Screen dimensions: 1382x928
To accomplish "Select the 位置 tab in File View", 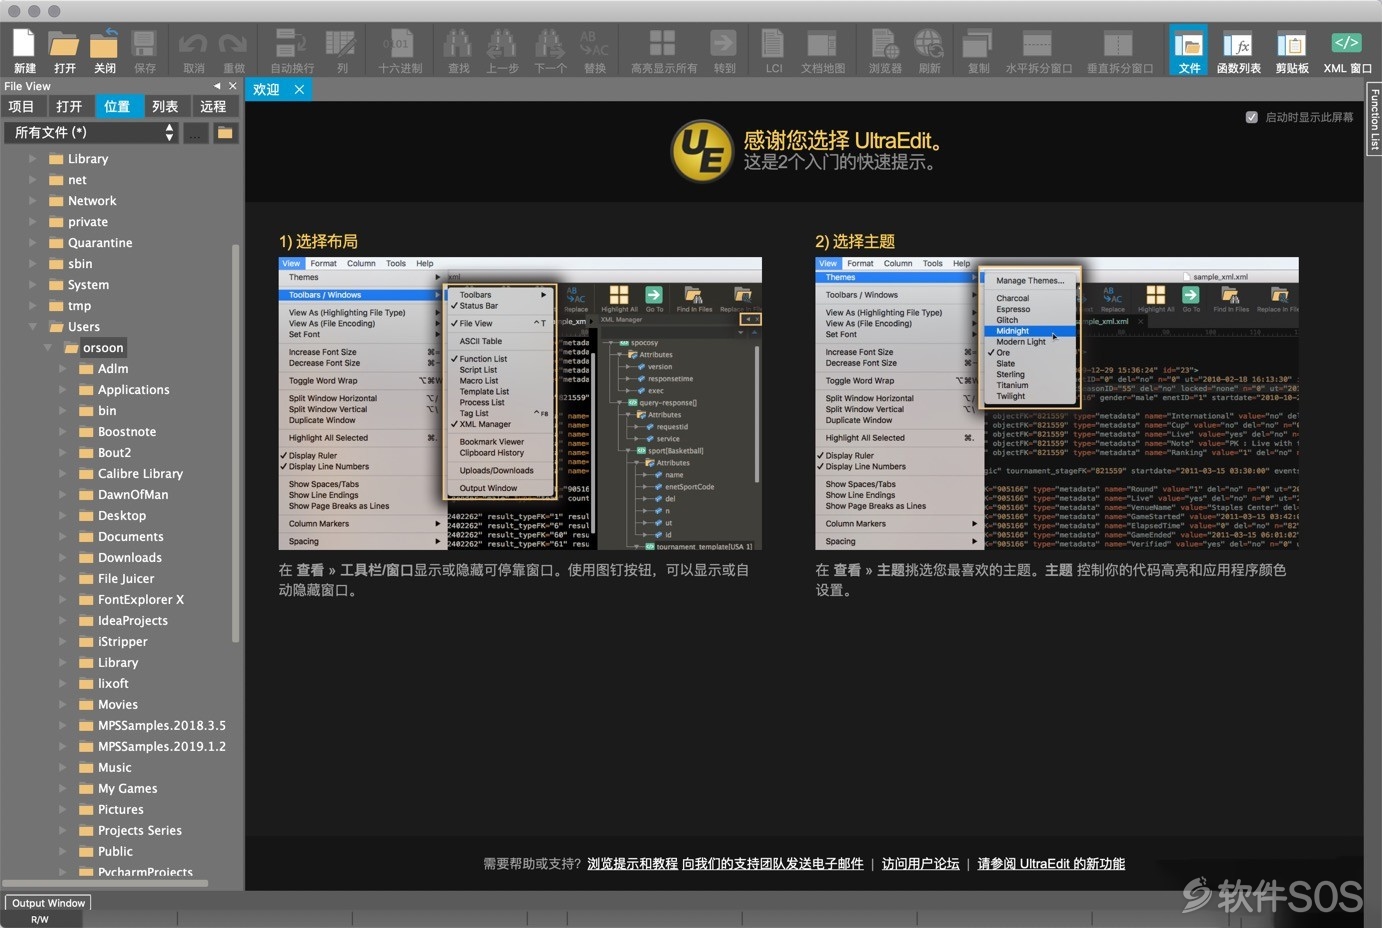I will [x=117, y=106].
